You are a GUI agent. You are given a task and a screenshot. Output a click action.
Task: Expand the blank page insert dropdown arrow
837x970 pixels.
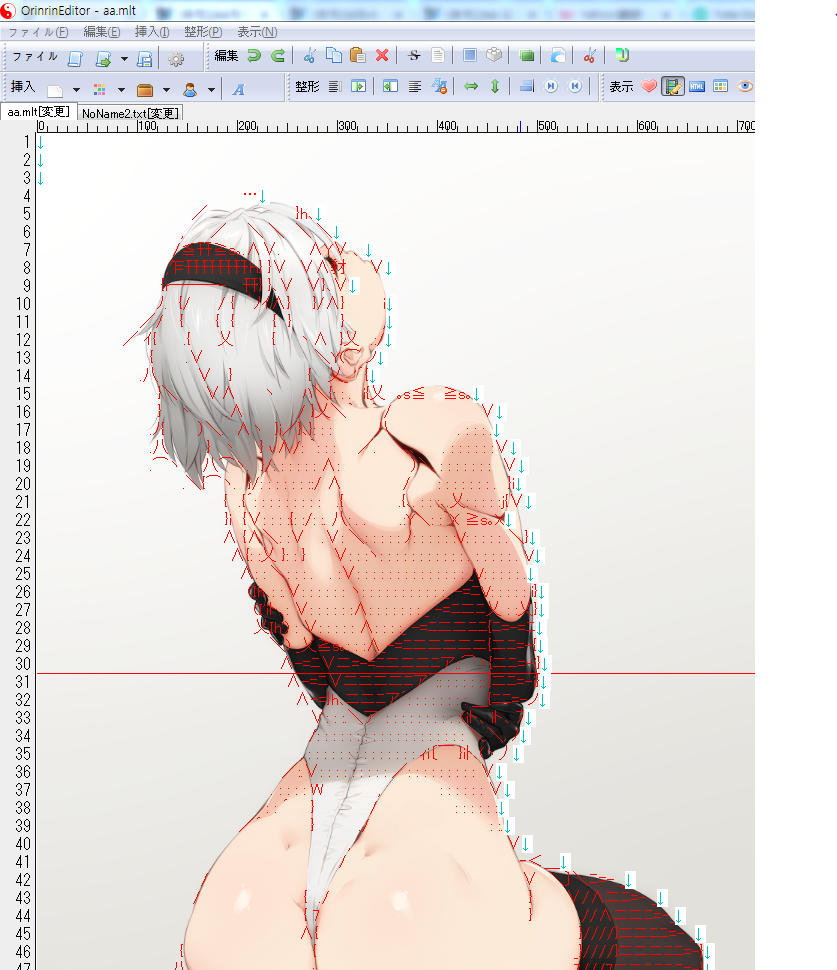pos(76,89)
